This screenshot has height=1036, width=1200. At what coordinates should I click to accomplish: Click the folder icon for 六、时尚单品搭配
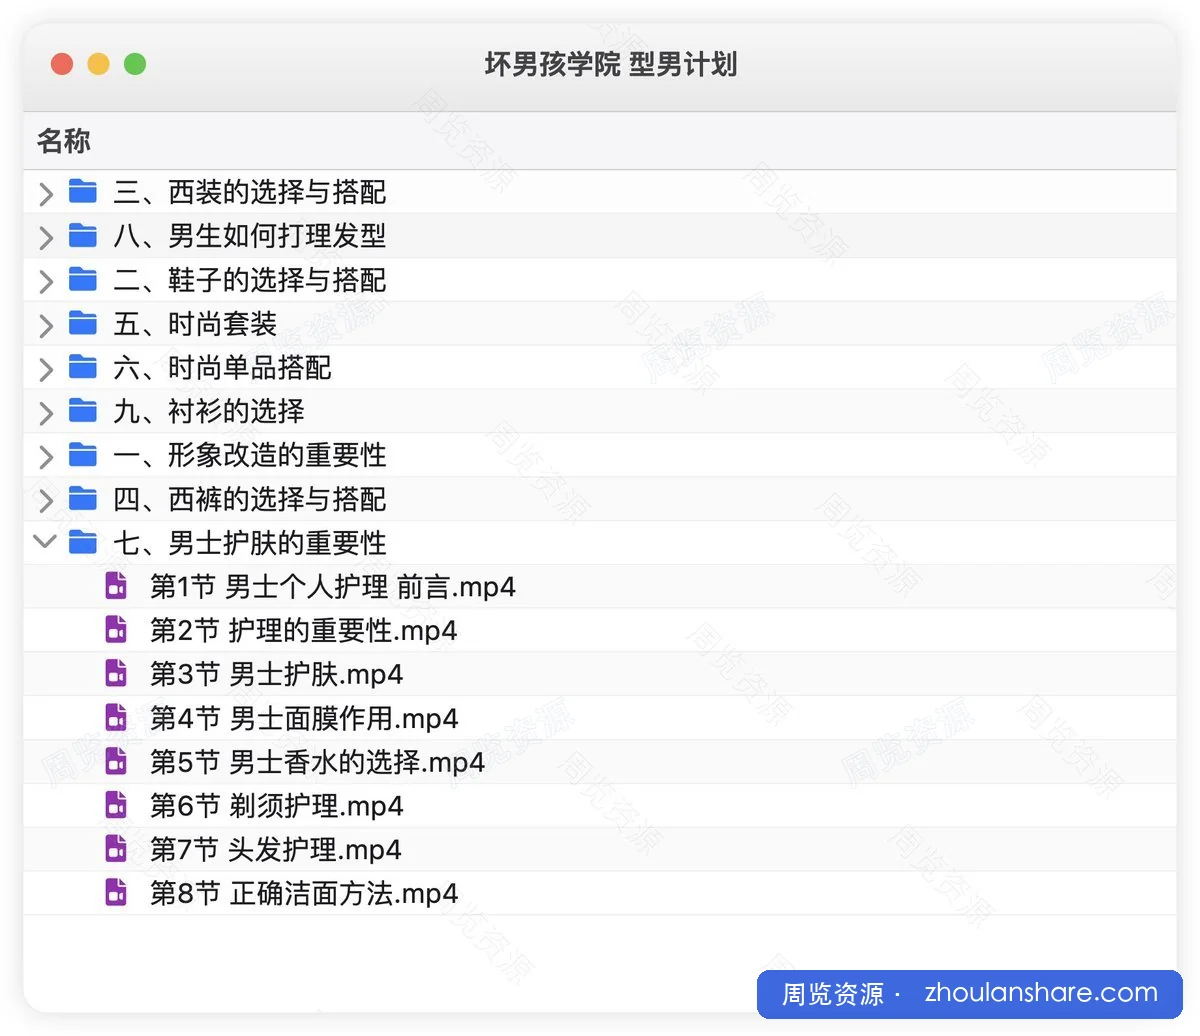point(82,367)
